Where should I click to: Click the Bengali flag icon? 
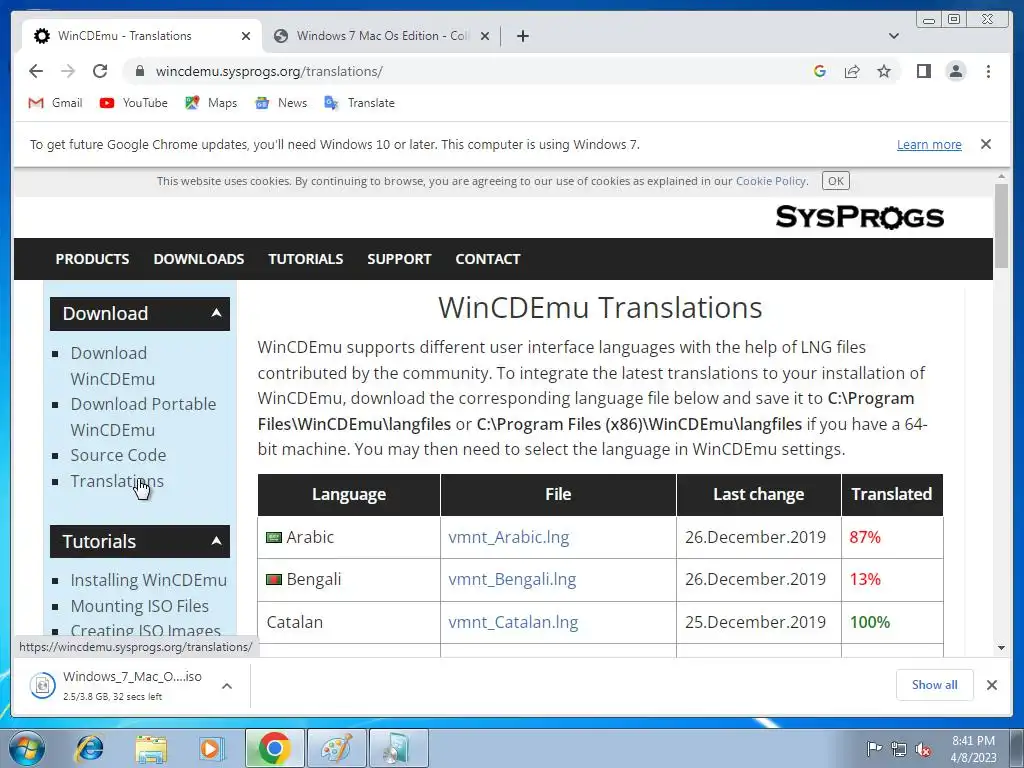274,579
